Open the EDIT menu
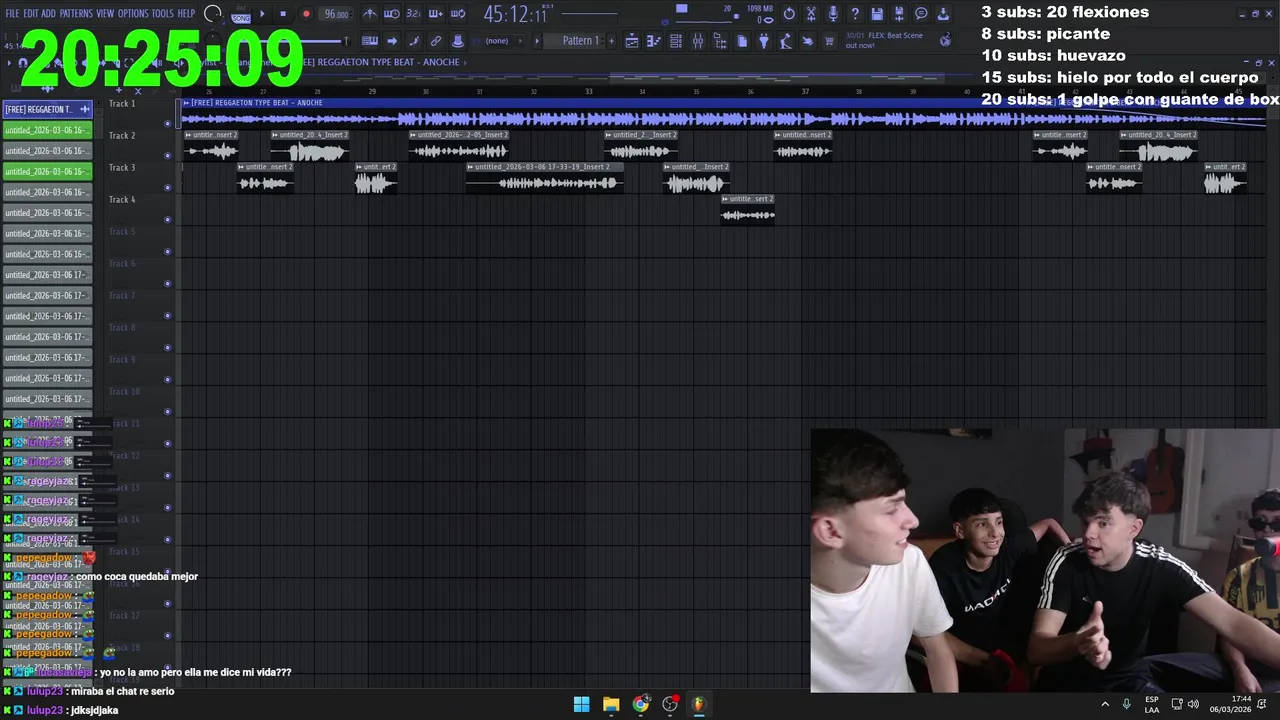The image size is (1280, 720). coord(31,13)
